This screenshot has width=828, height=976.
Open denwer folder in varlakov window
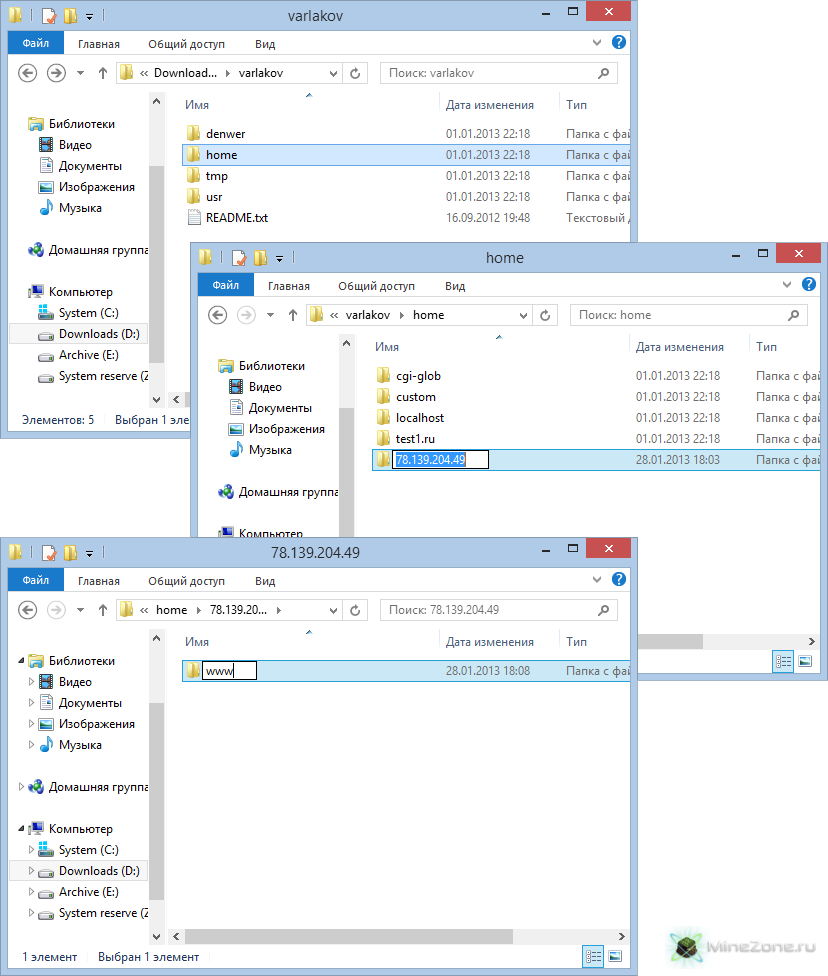click(x=225, y=134)
